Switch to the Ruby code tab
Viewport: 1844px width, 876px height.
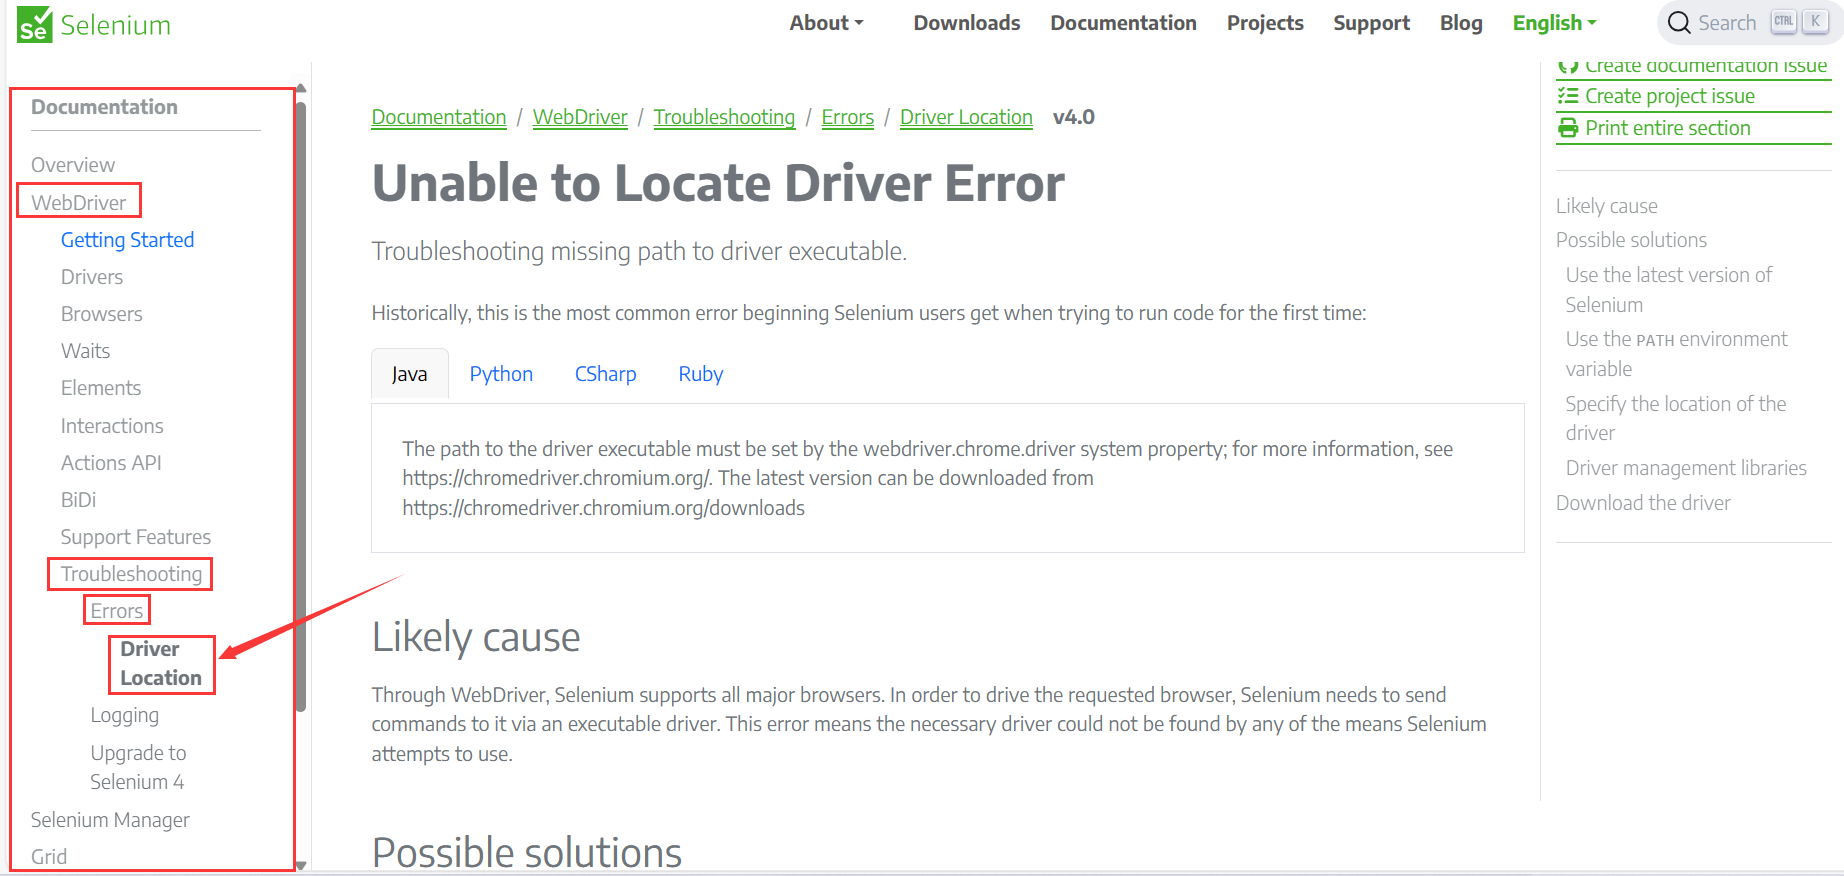700,374
